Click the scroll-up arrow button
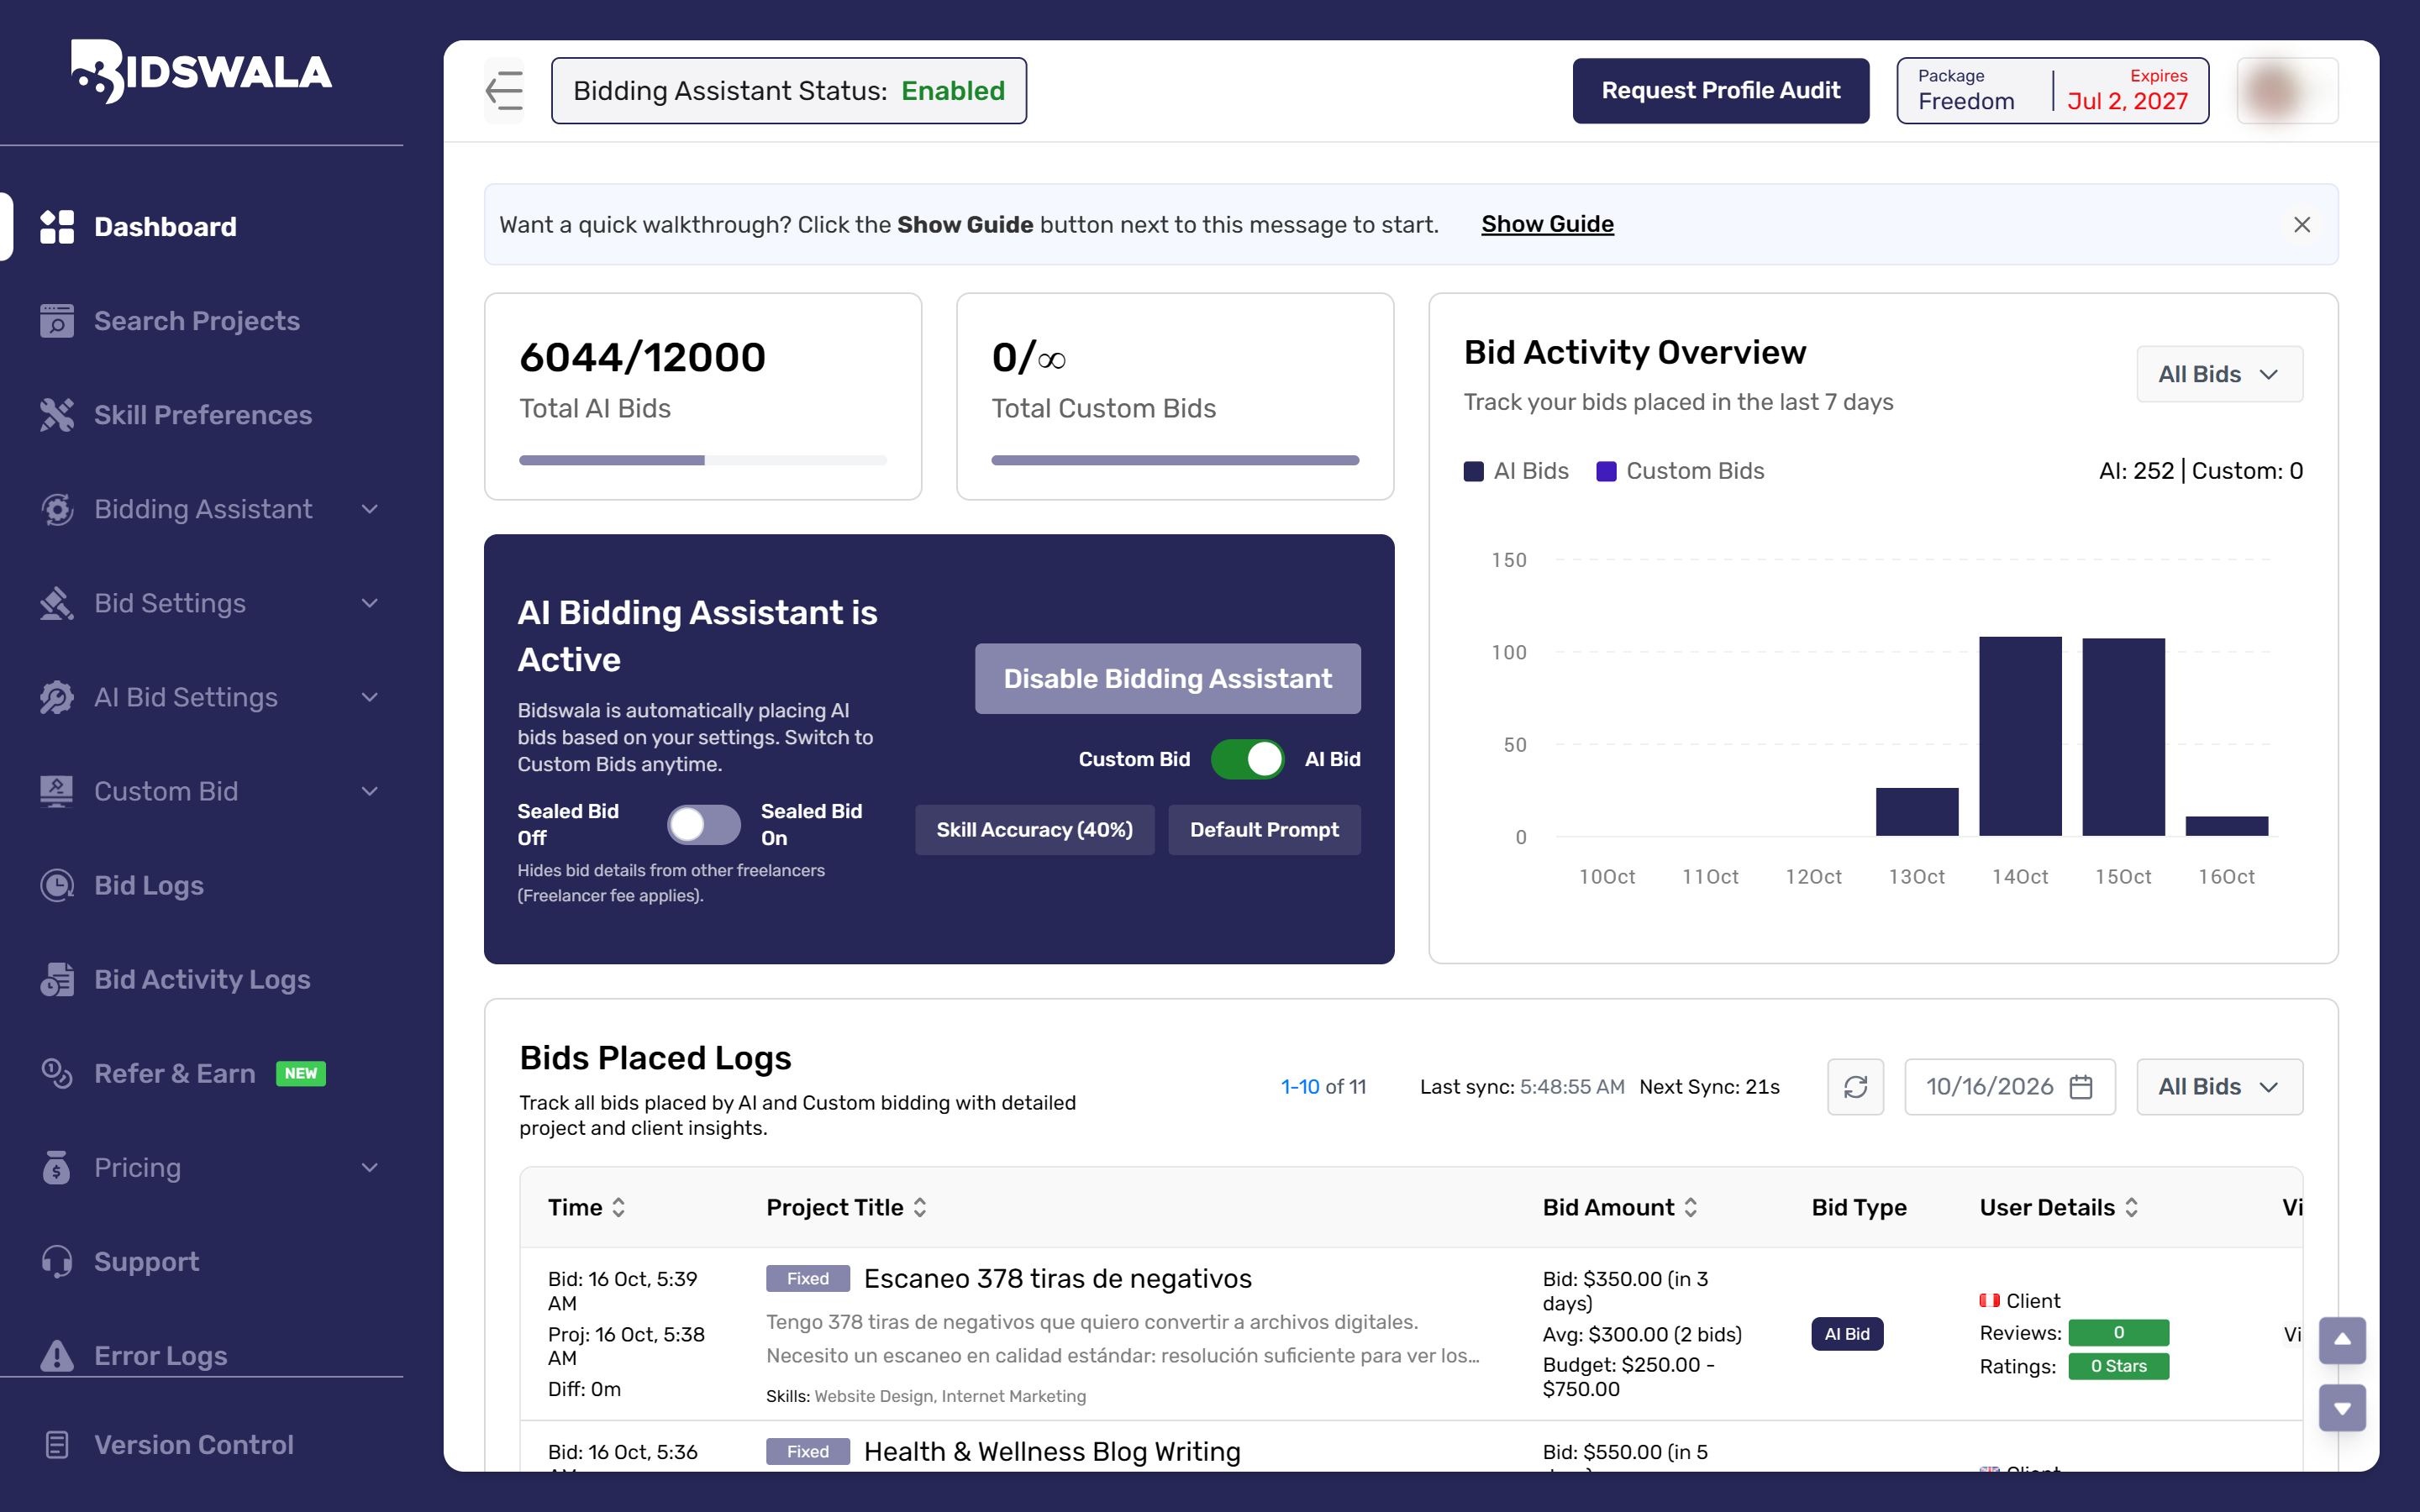This screenshot has width=2420, height=1512. tap(2342, 1340)
